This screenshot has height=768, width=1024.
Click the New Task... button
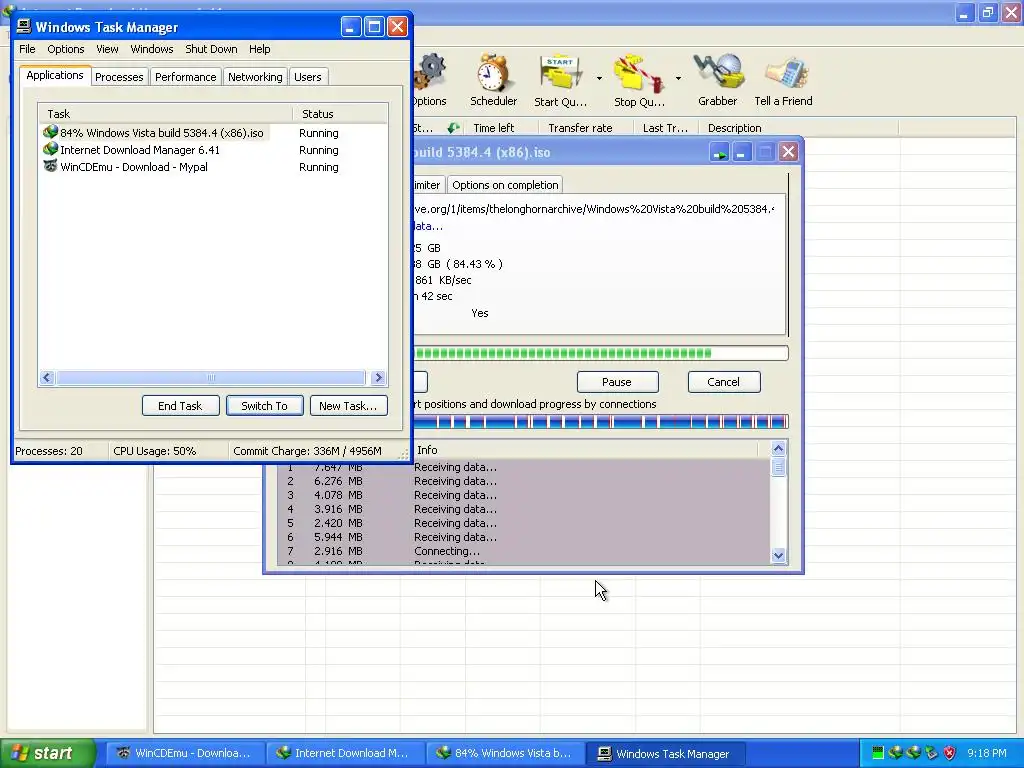click(348, 406)
